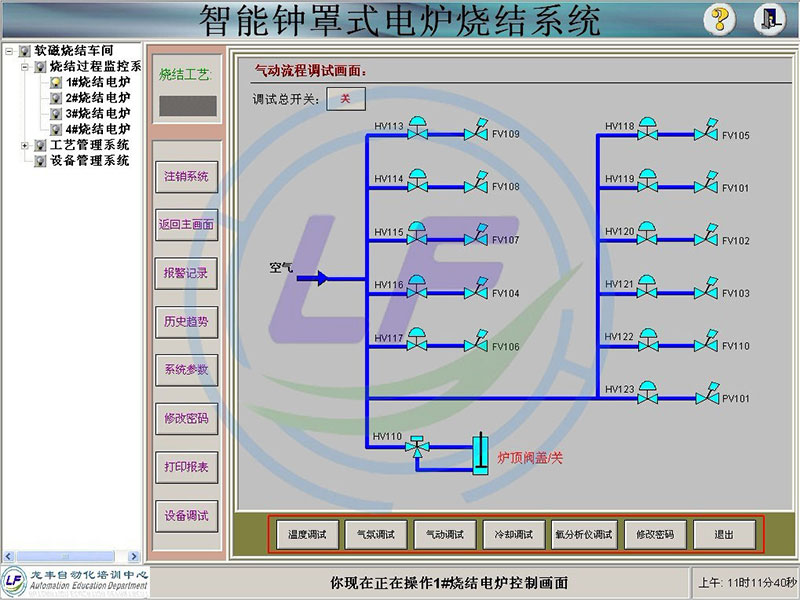Click the furnace top cylinder icon
This screenshot has height=600, width=800.
tap(481, 456)
